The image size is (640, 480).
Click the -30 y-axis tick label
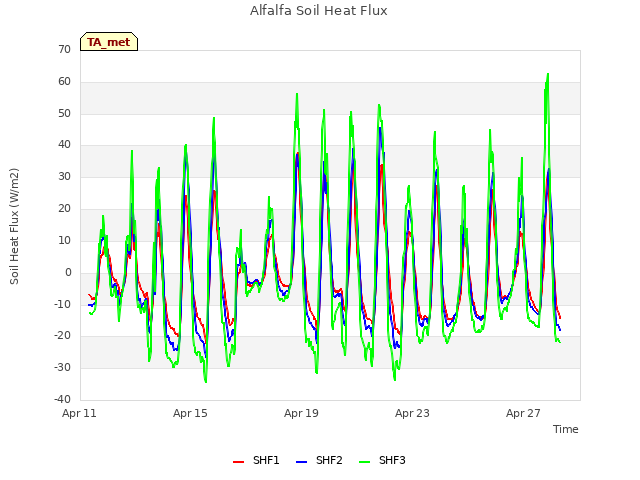click(x=62, y=367)
